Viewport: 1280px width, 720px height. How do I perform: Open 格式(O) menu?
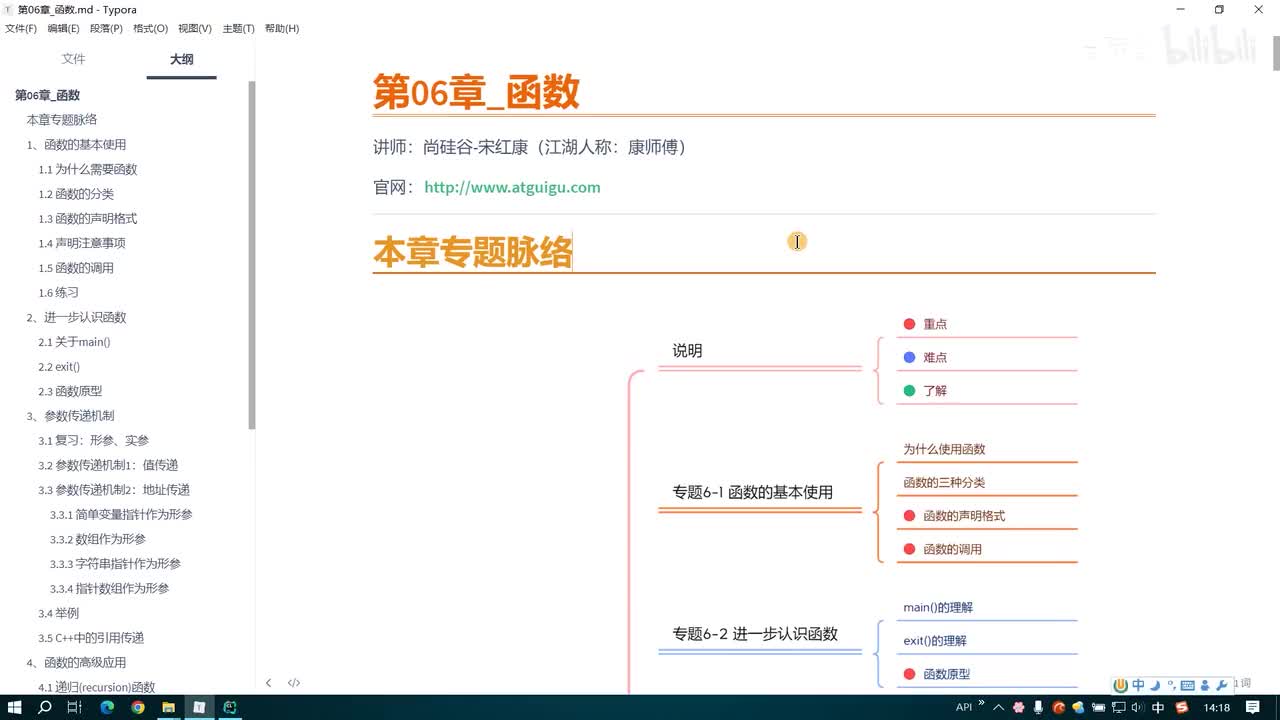(x=150, y=28)
